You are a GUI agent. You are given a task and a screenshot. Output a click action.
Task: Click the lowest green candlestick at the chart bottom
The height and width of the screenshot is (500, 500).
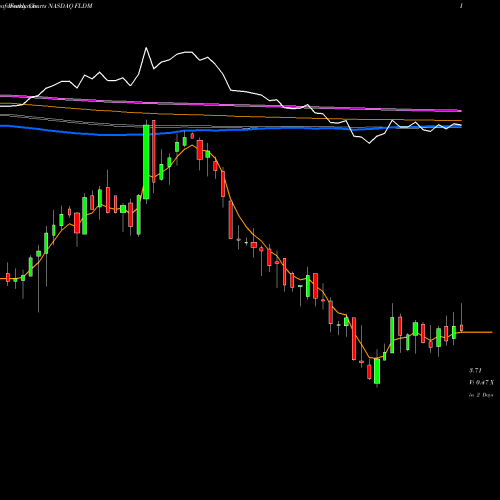(377, 371)
